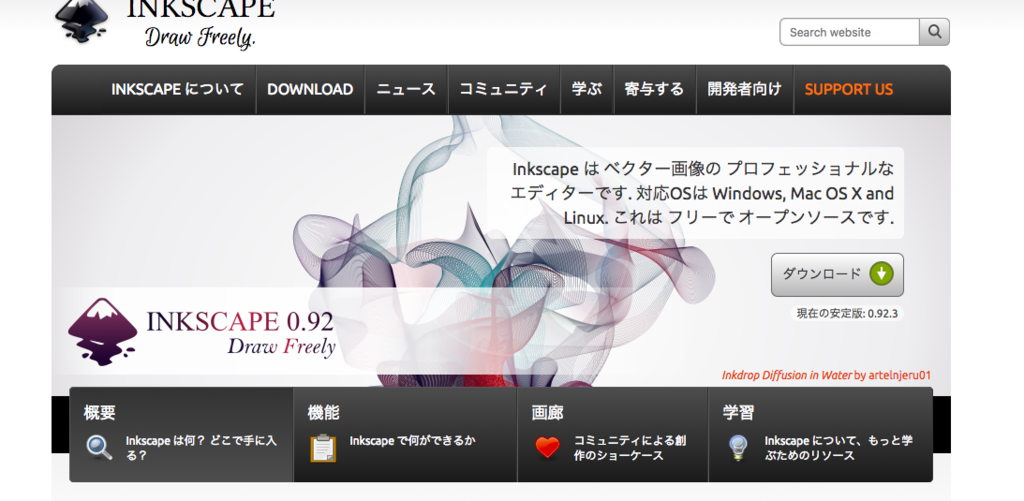Open the 画廊 heading
The image size is (1024, 501).
coord(547,413)
